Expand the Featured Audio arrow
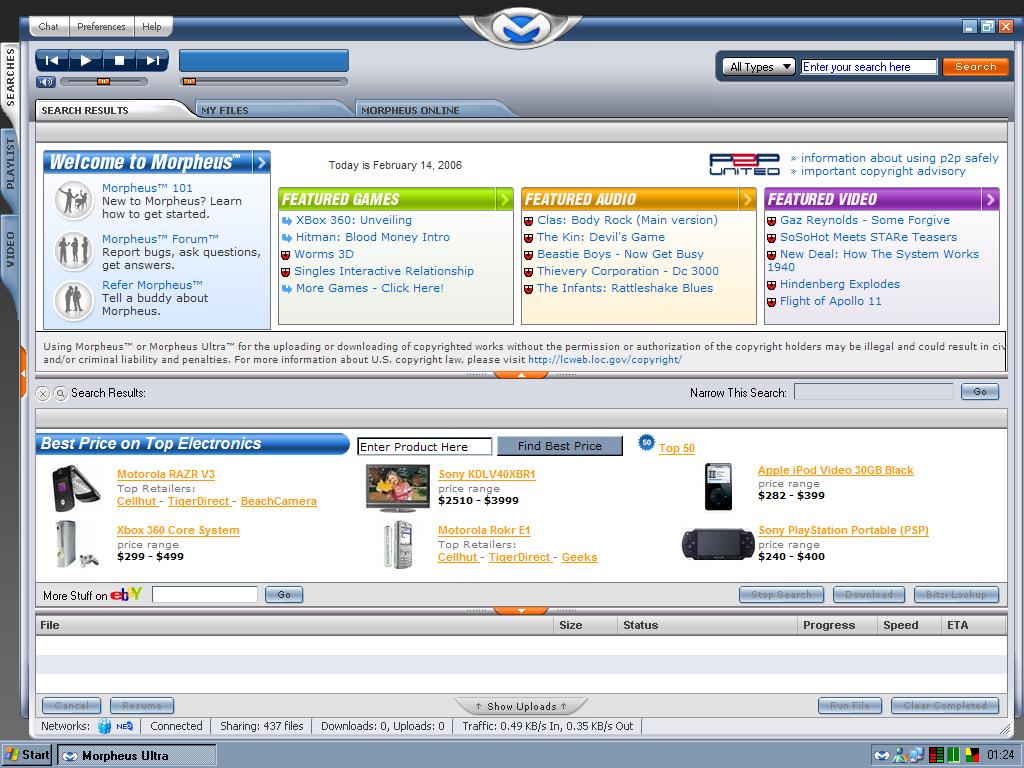The width and height of the screenshot is (1024, 768). (747, 199)
